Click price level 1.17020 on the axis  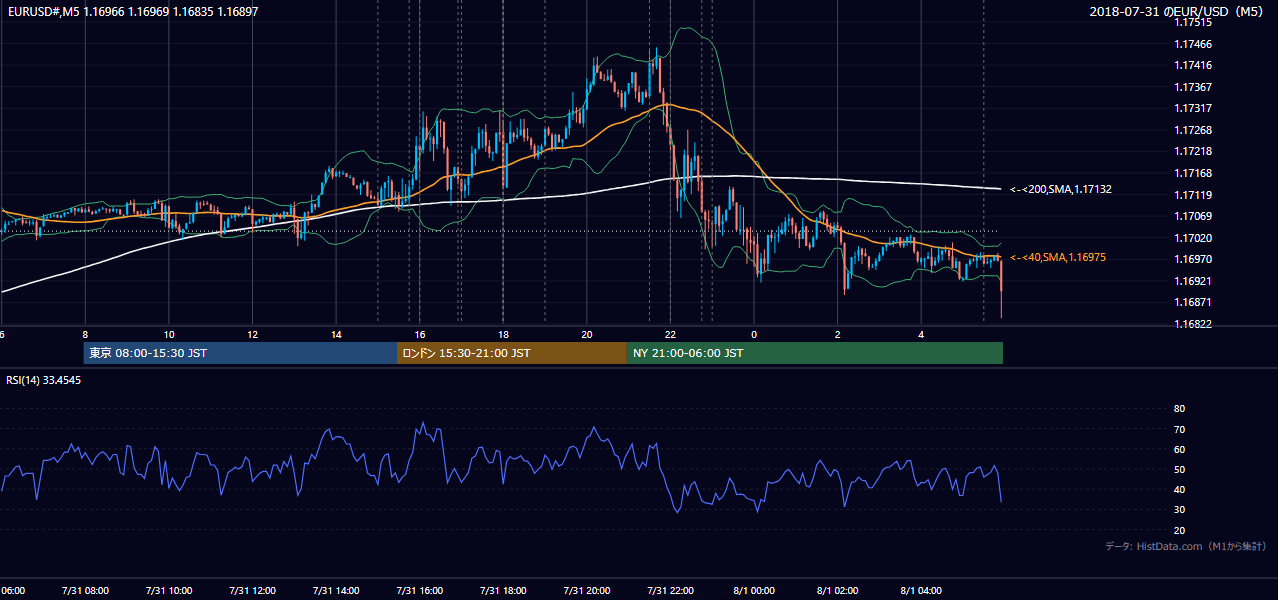pos(1193,238)
